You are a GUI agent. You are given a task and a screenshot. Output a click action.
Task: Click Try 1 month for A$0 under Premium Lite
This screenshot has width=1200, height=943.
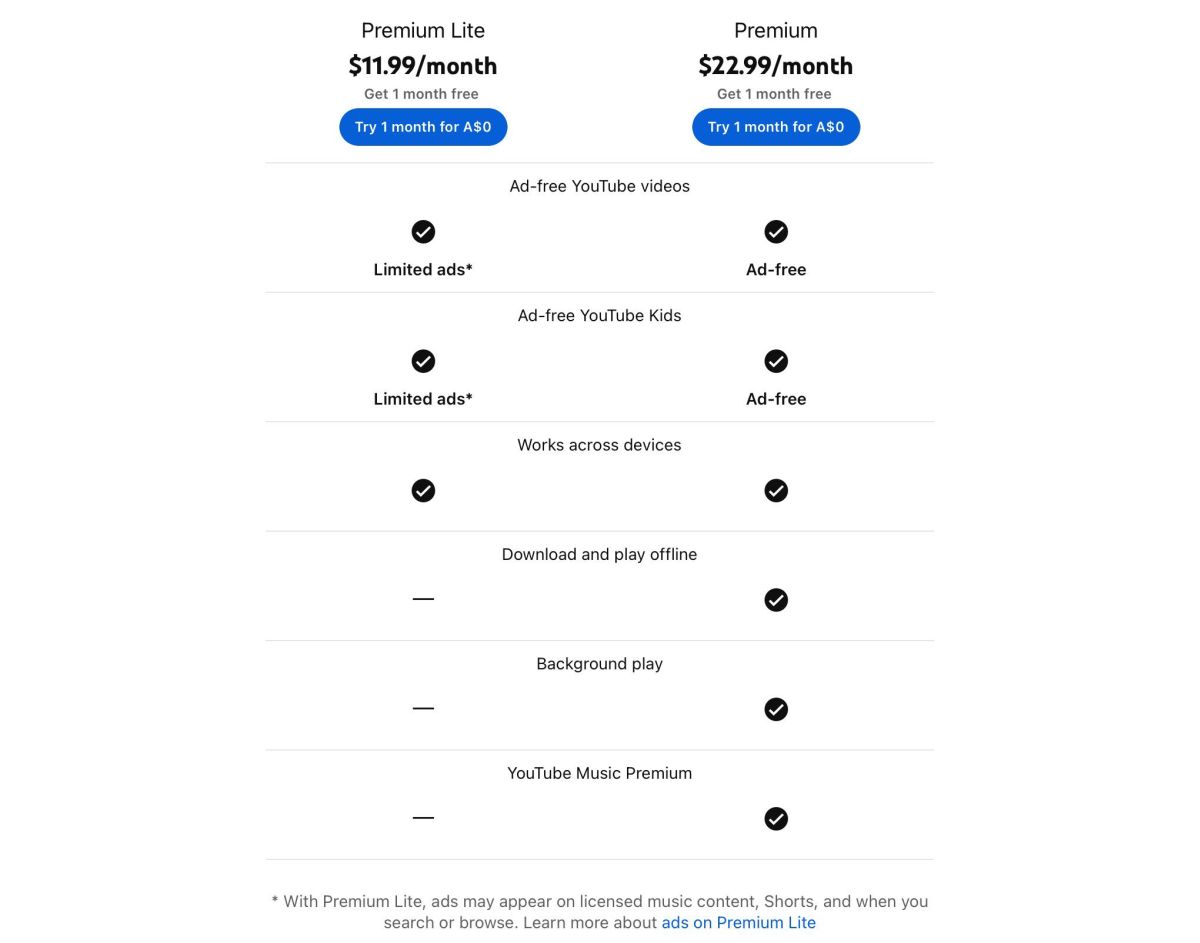click(423, 126)
